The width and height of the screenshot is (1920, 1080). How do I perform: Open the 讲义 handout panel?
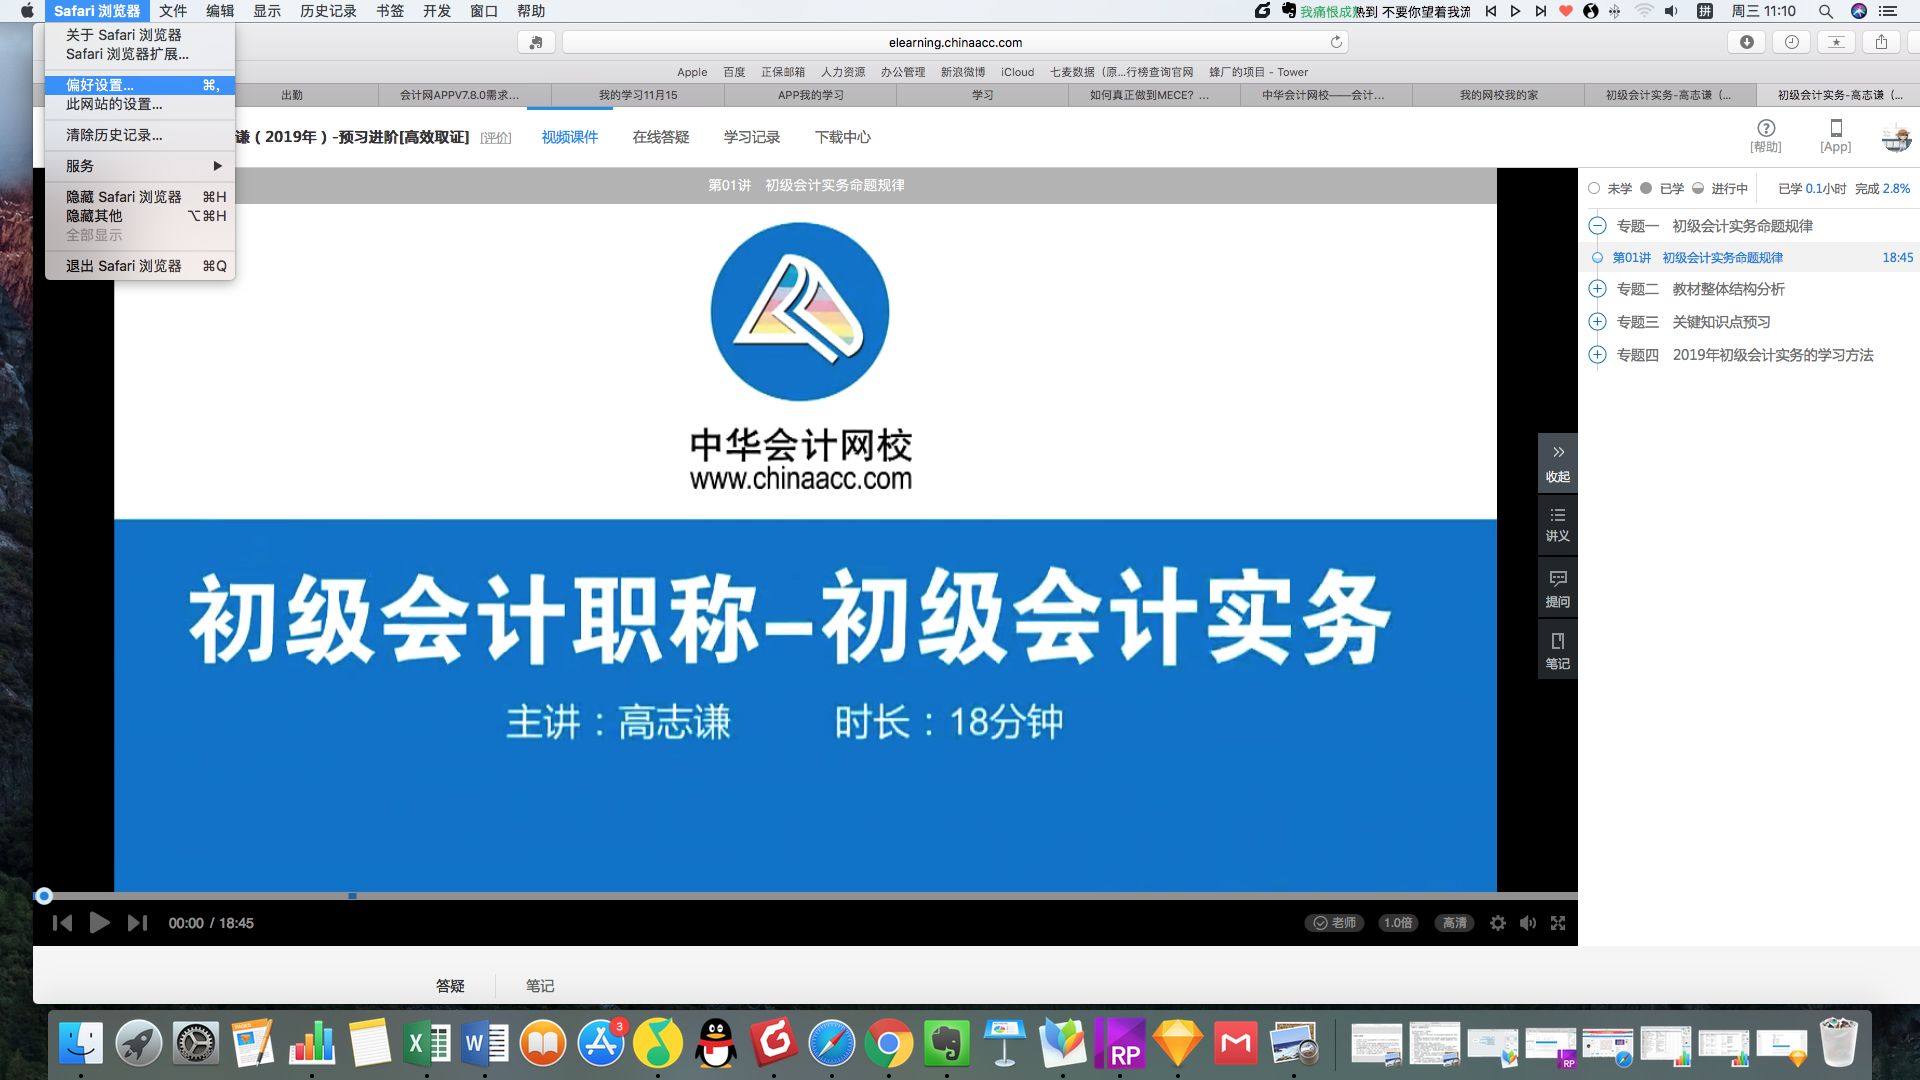click(x=1557, y=524)
